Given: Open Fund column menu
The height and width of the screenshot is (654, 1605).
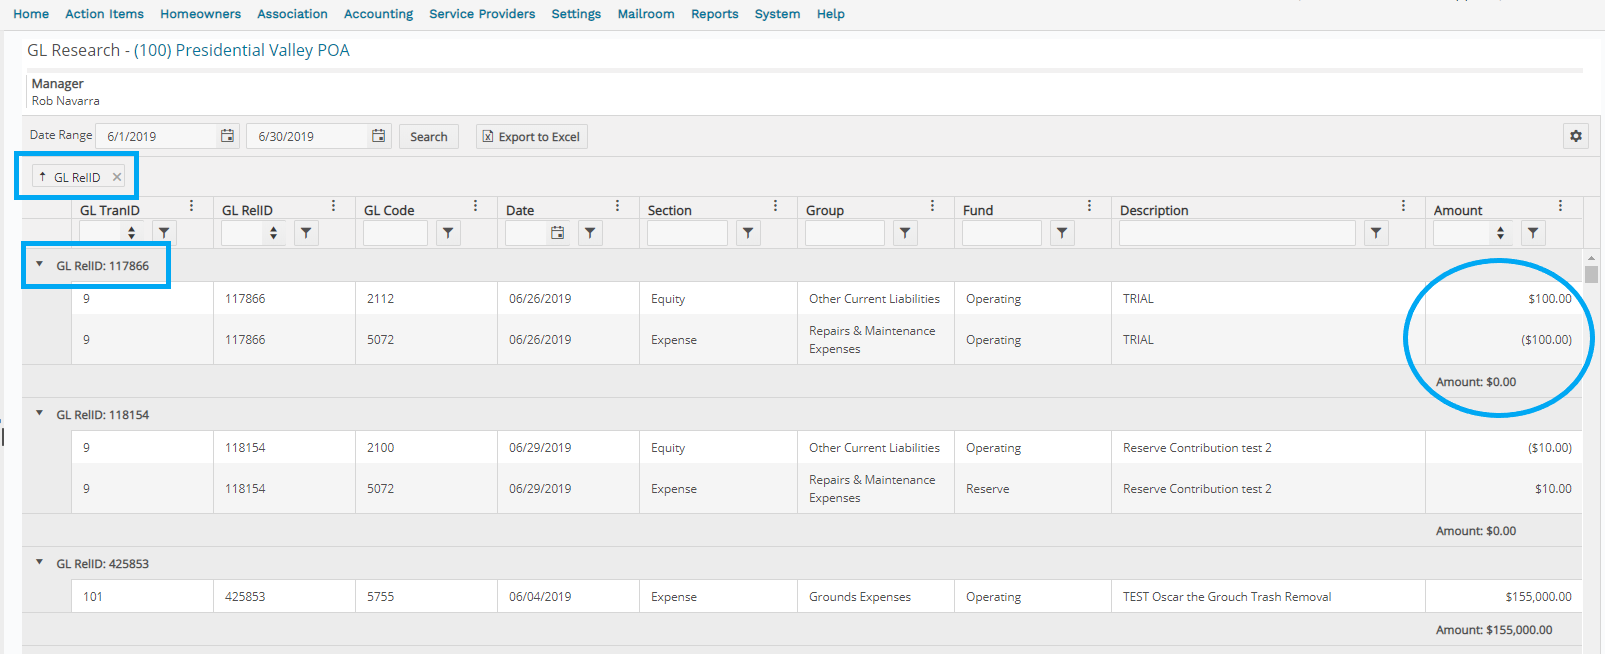Looking at the screenshot, I should pyautogui.click(x=1089, y=206).
